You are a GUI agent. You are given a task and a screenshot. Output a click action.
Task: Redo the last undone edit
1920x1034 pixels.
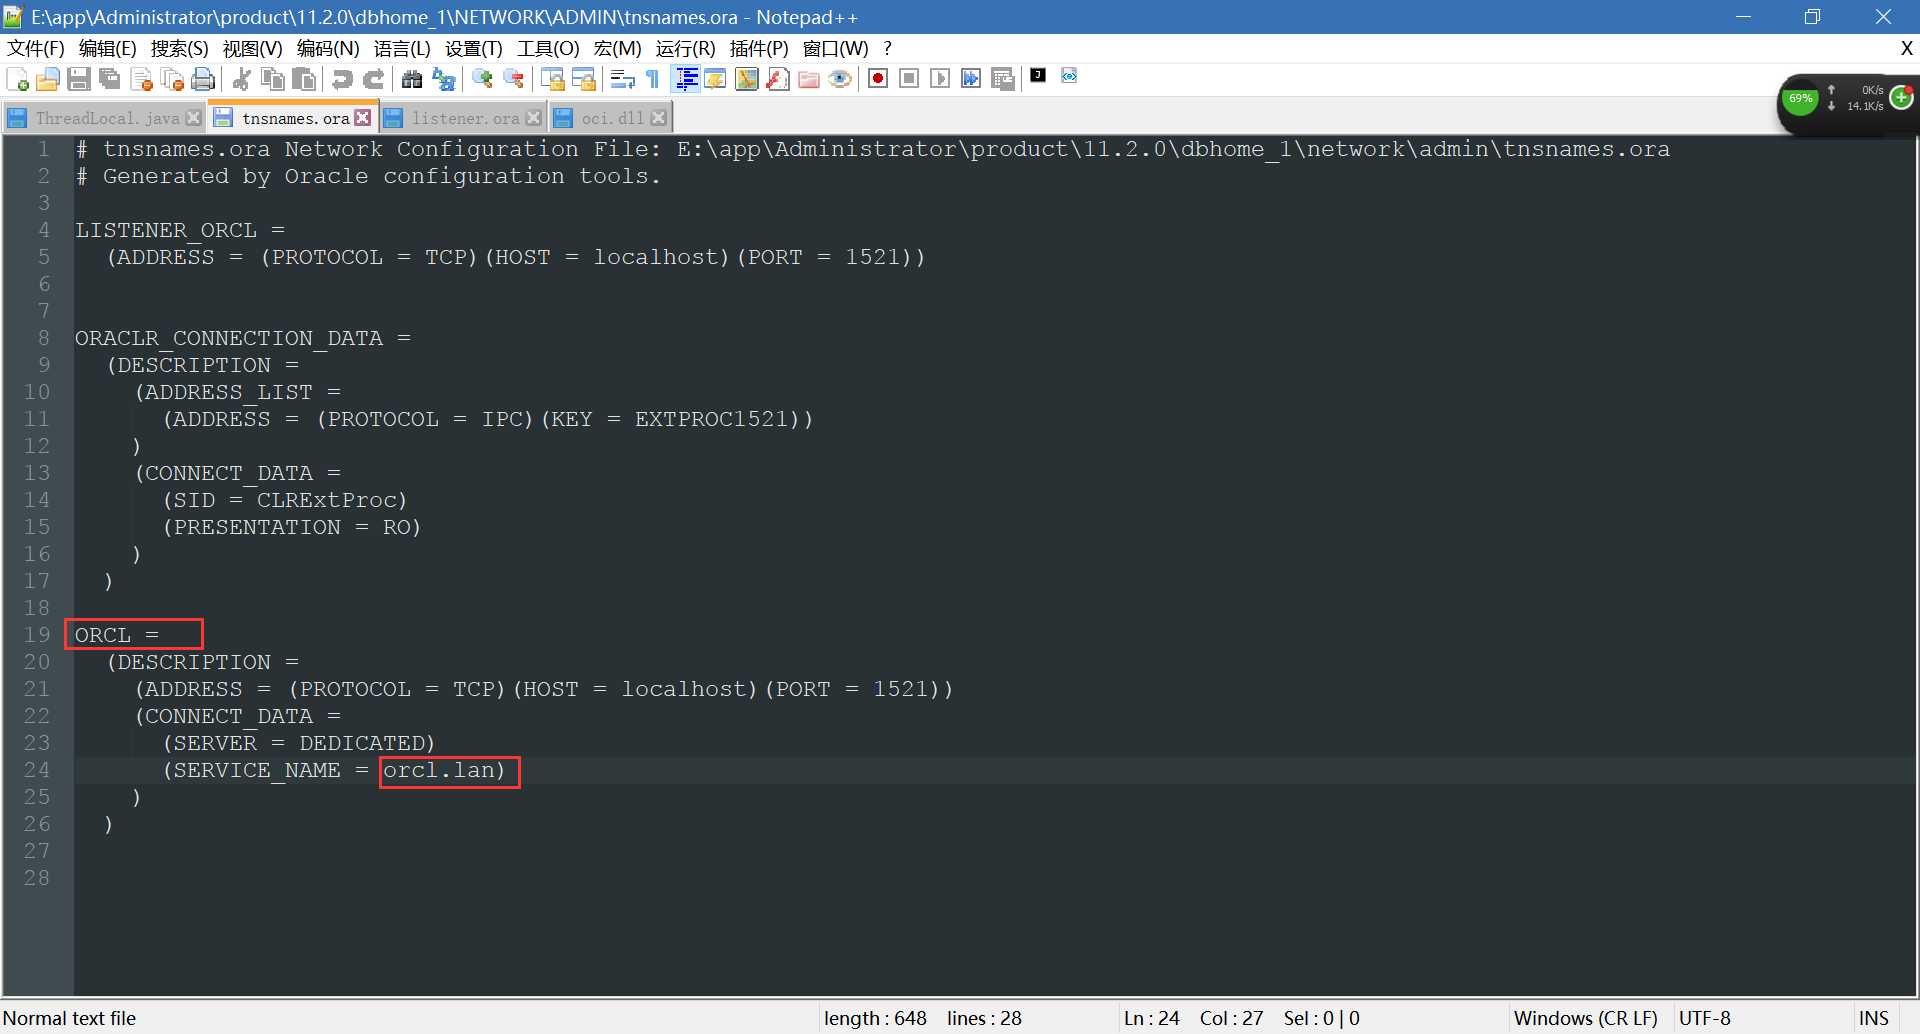click(373, 80)
